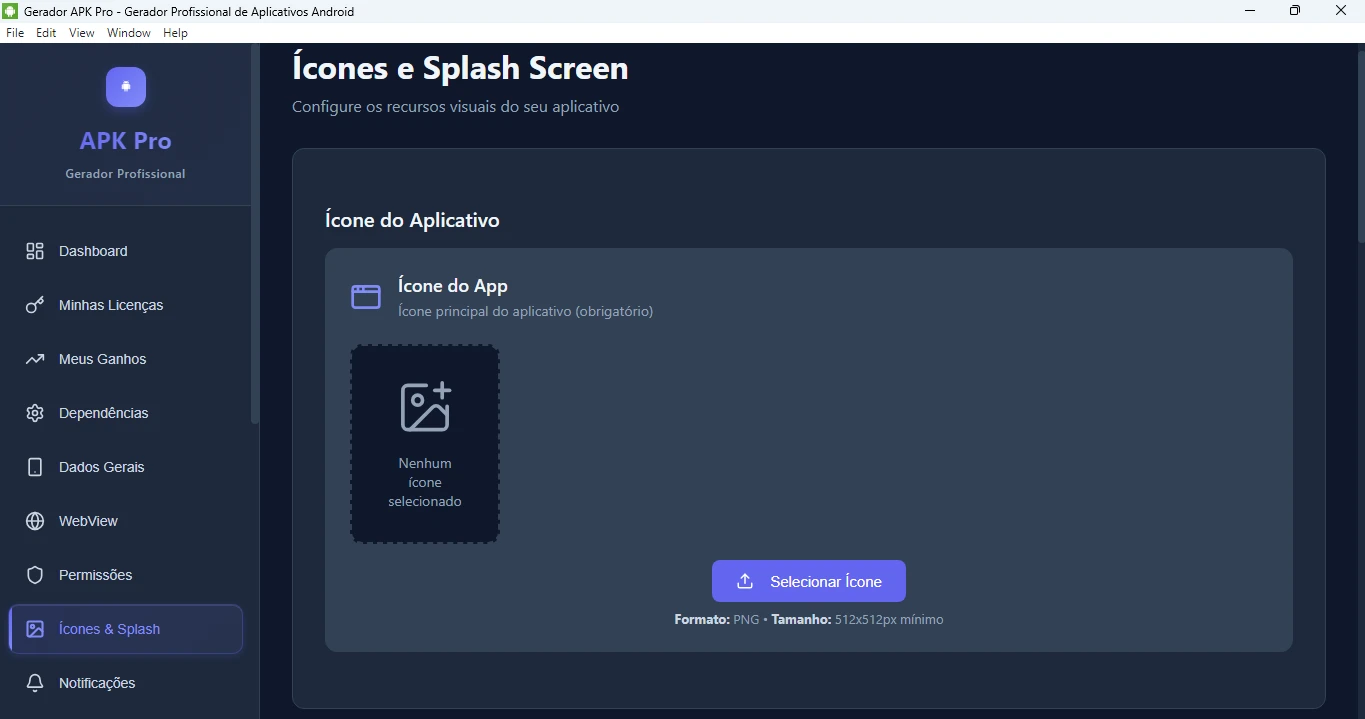Click the APK Pro logo icon
This screenshot has height=719, width=1365.
click(x=126, y=87)
